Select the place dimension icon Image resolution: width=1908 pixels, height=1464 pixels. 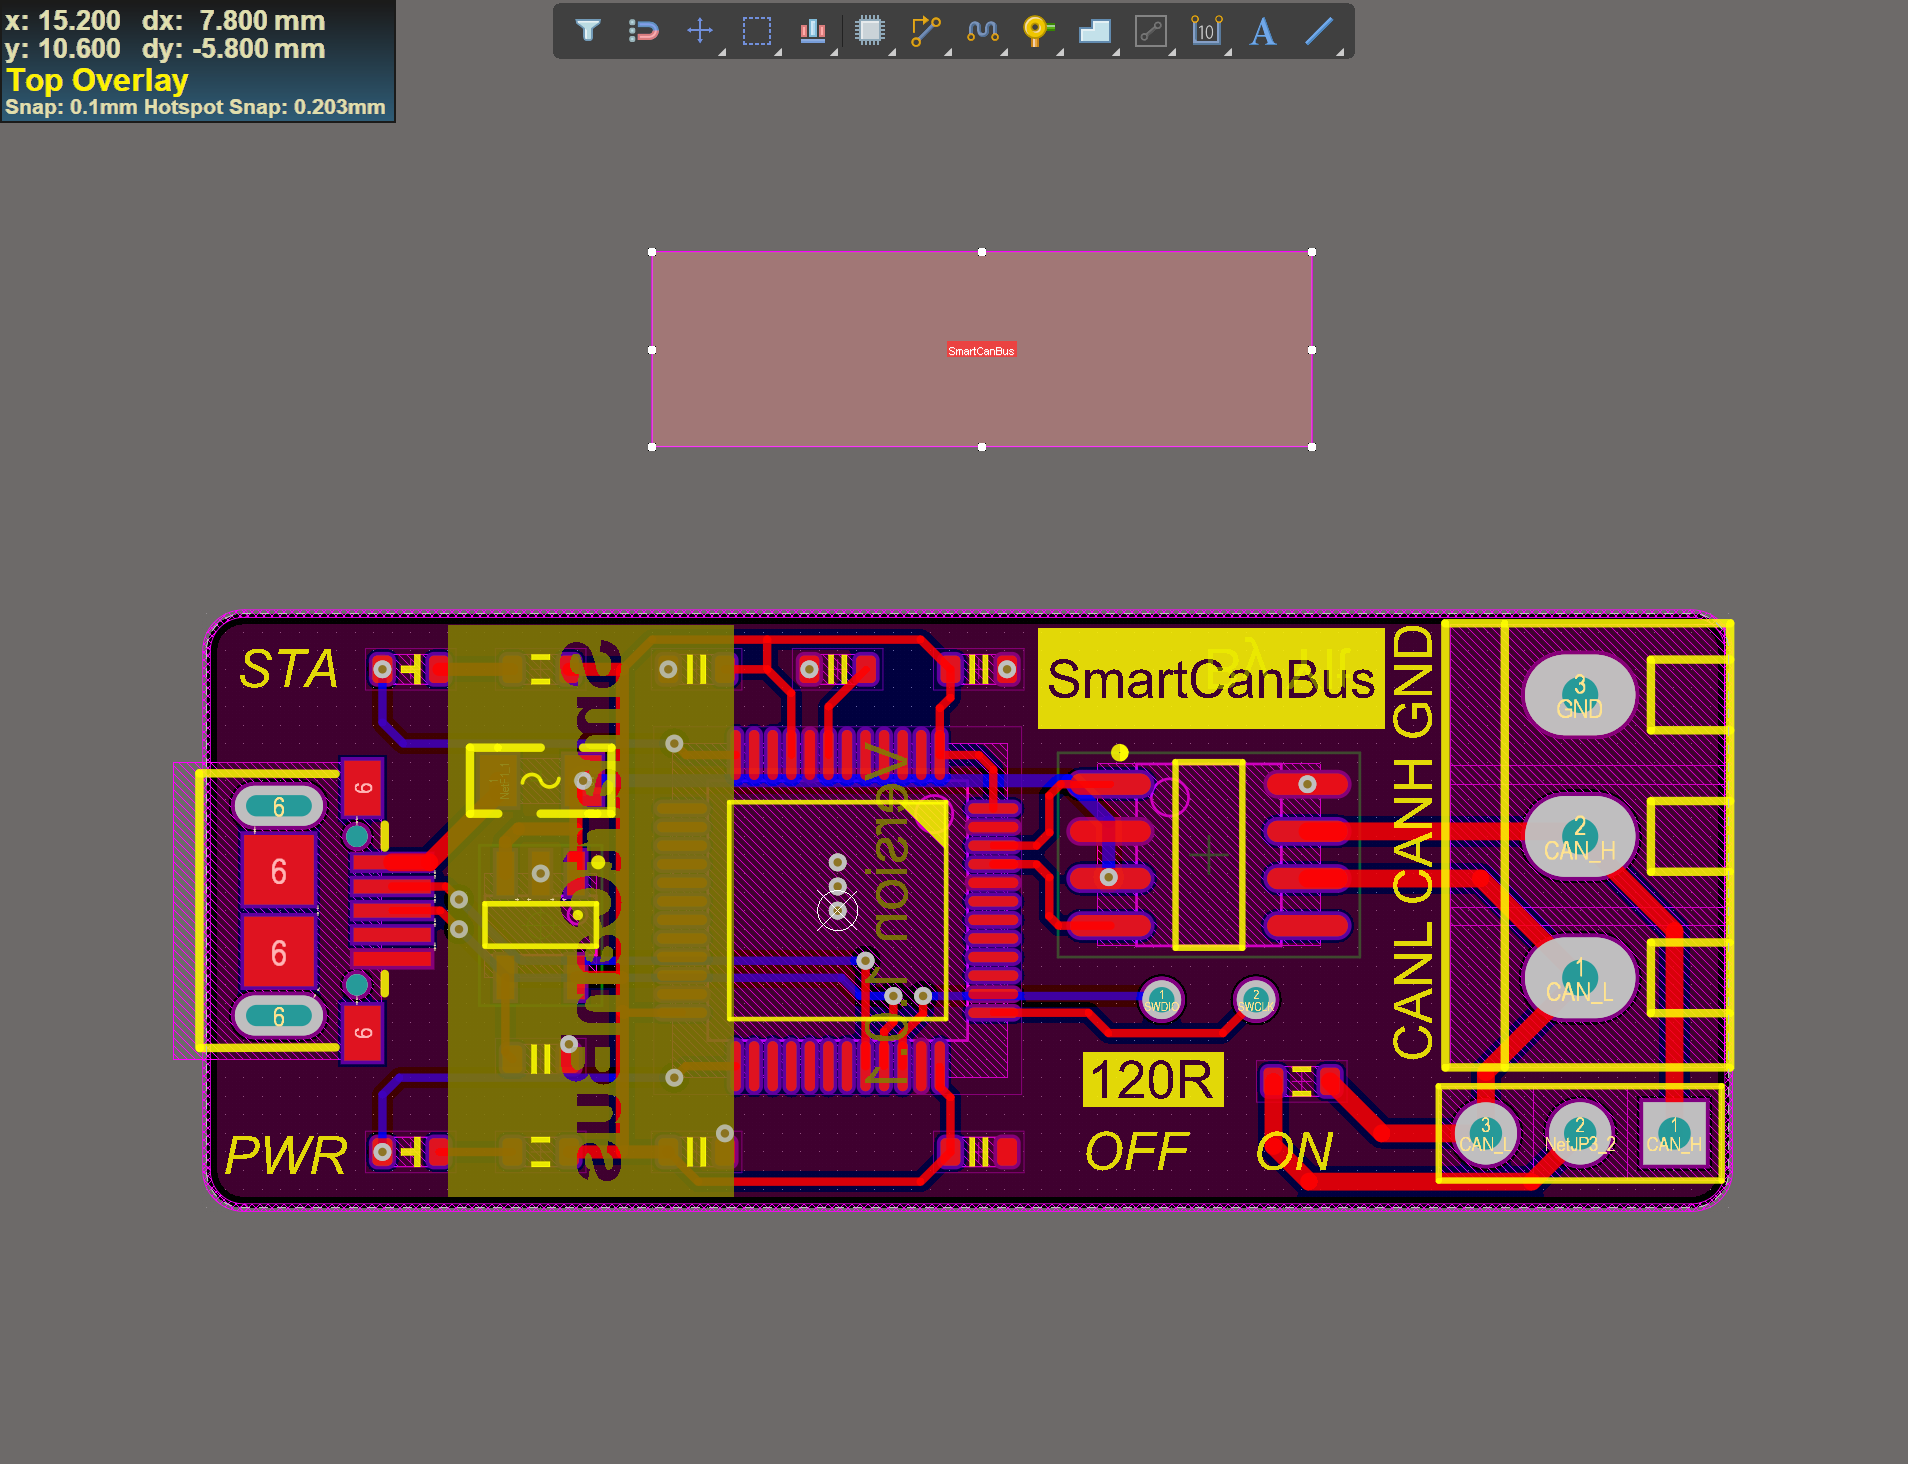click(x=1207, y=31)
